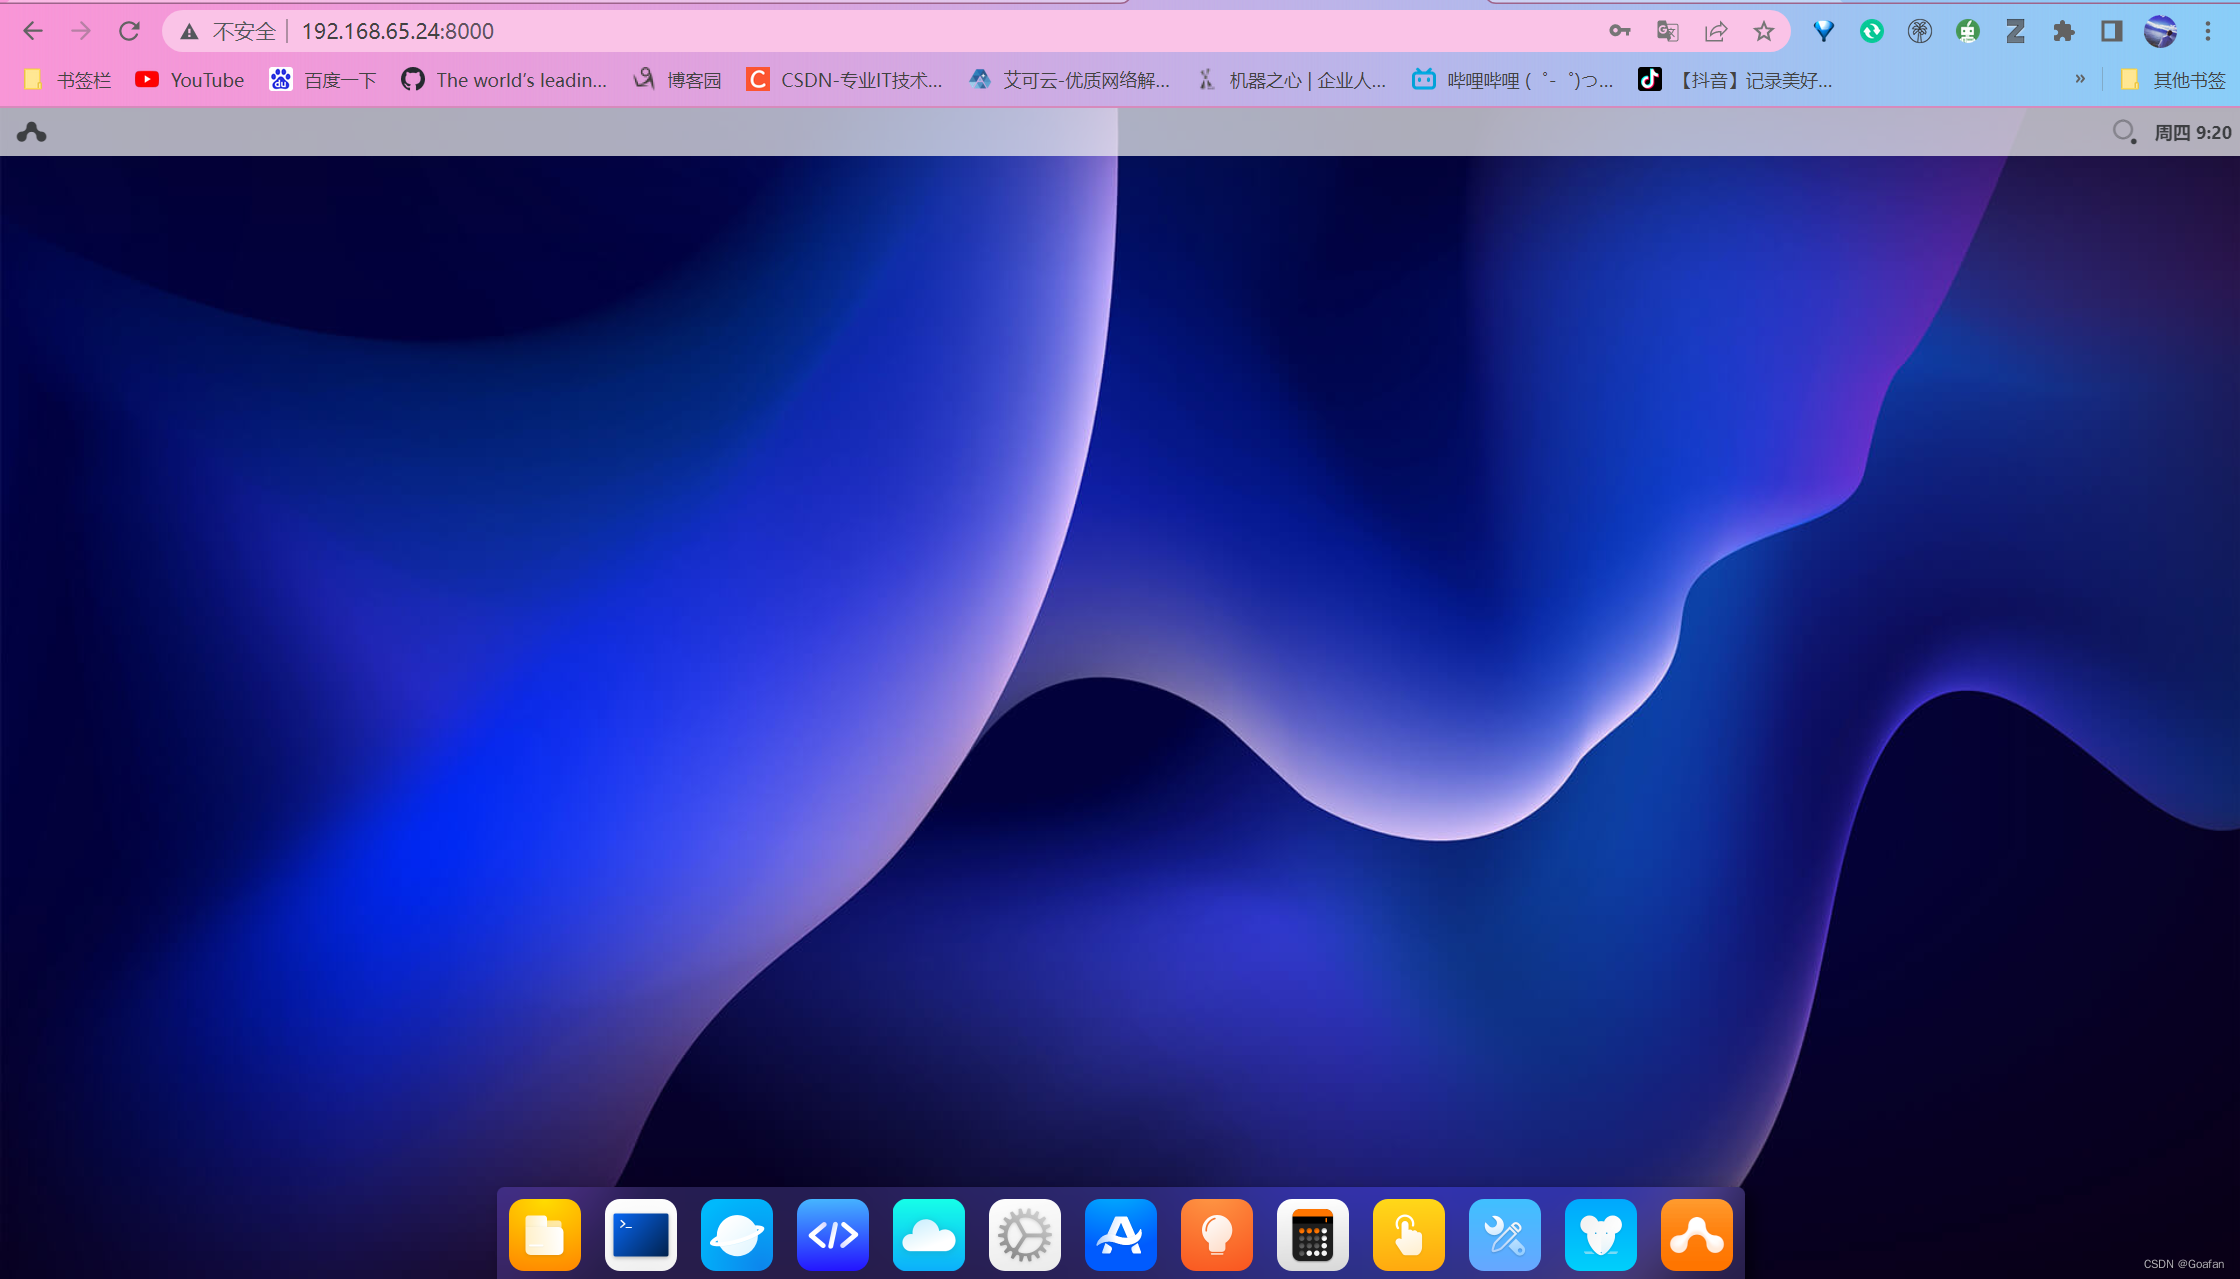Viewport: 2240px width, 1279px height.
Task: Click the desktop search magnifier icon
Action: coord(2123,132)
